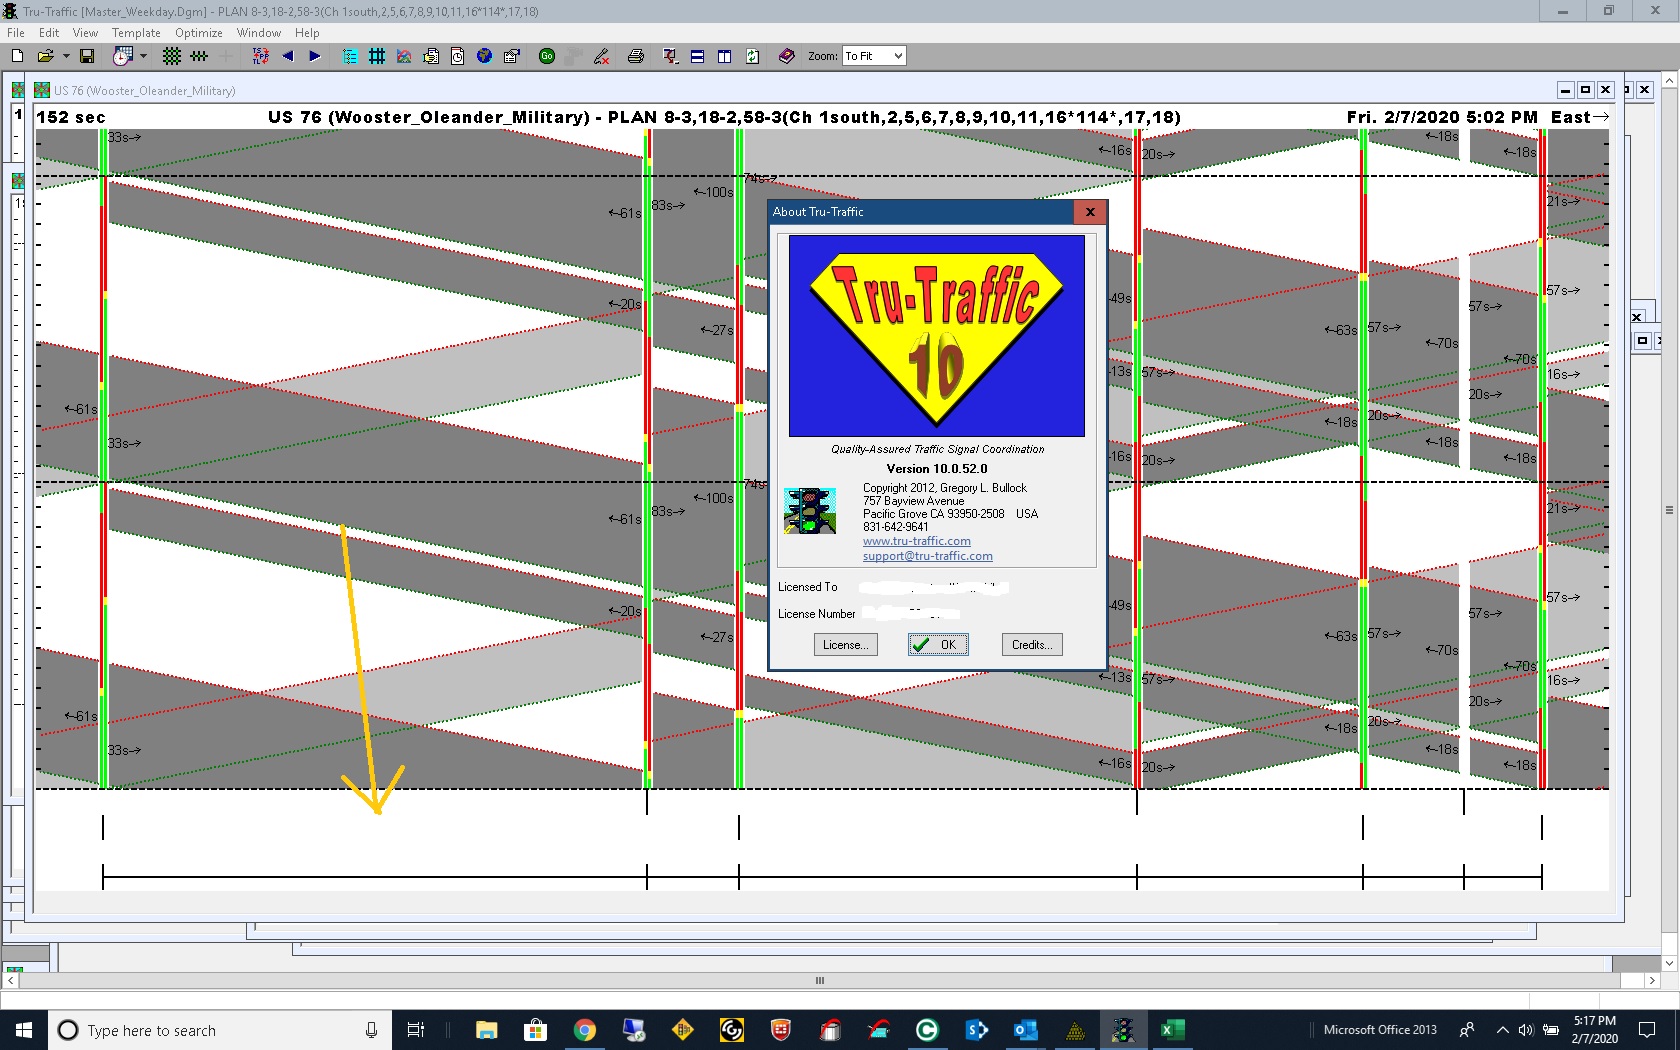Close the About Tru-Traffic dialog

click(1090, 212)
